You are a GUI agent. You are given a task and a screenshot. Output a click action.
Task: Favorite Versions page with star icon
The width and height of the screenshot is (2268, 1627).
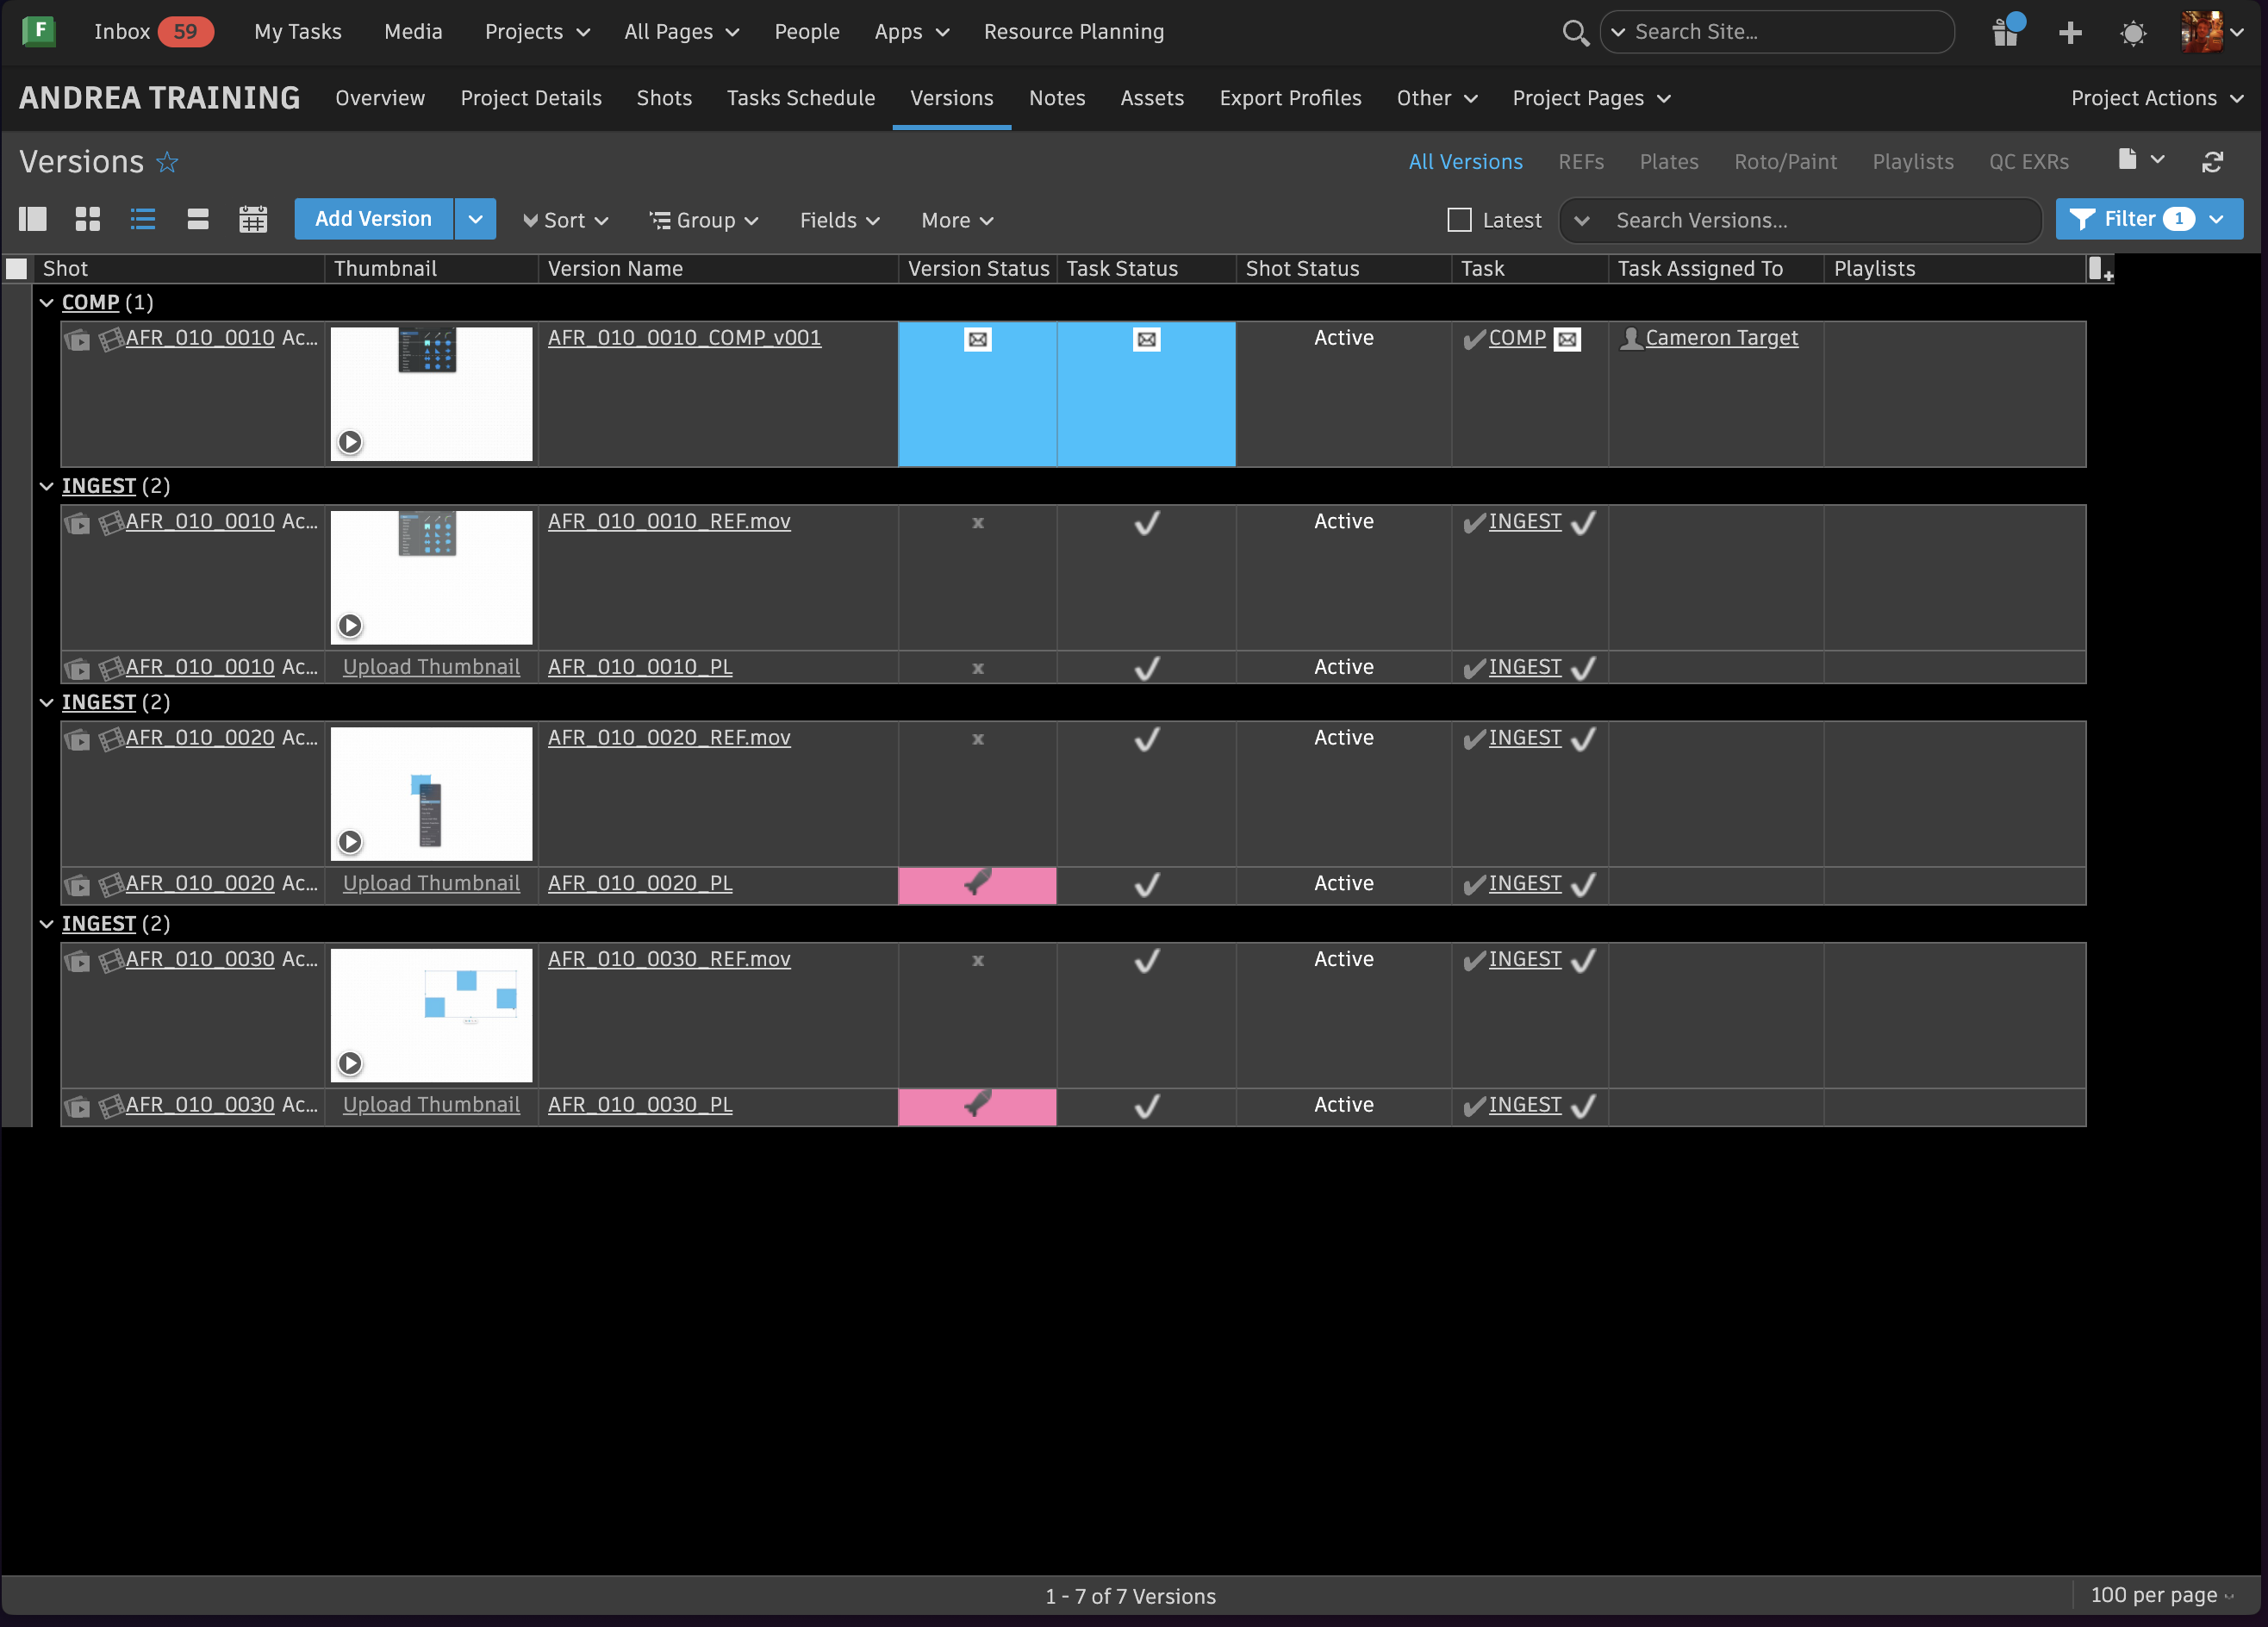(x=167, y=162)
